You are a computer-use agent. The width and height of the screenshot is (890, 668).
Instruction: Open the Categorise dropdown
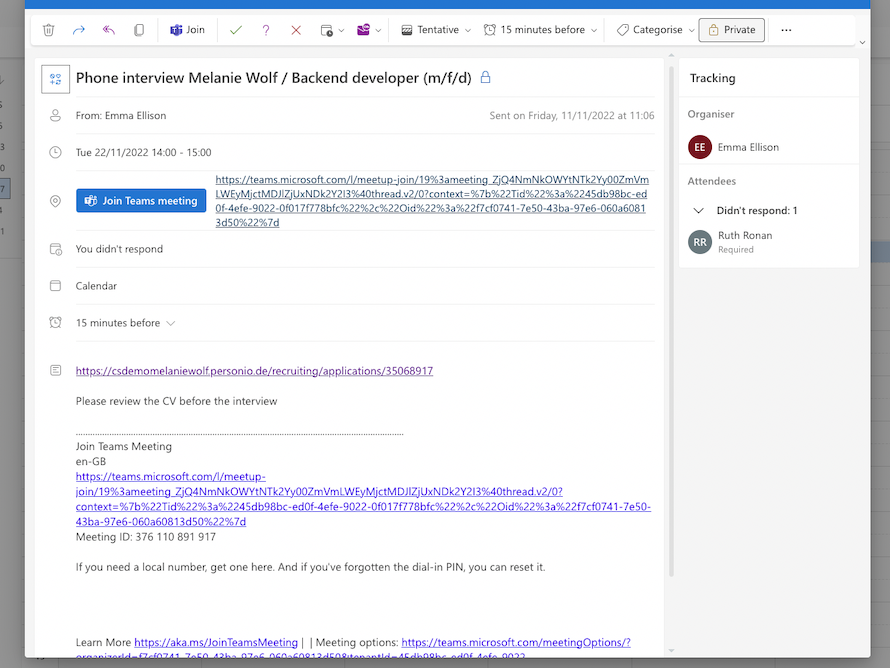(x=656, y=30)
